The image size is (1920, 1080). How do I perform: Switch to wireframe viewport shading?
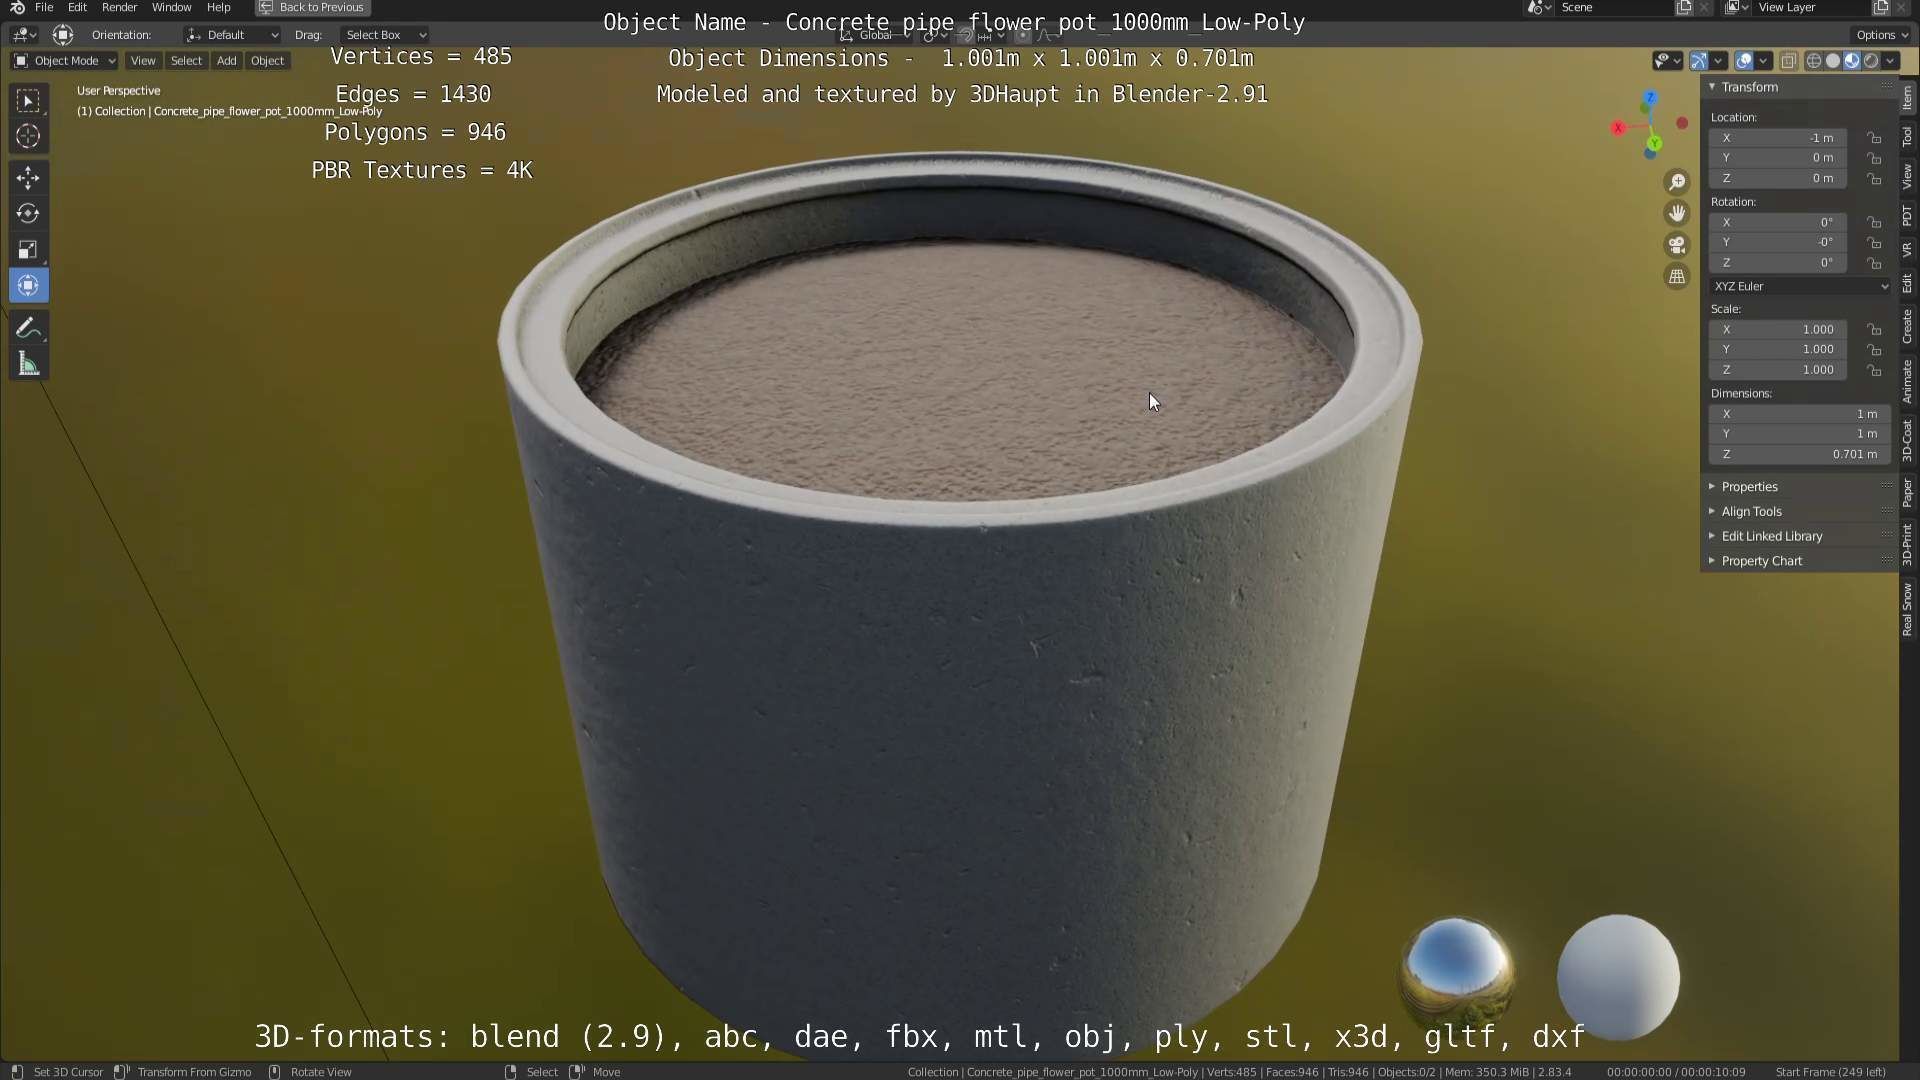coord(1813,61)
